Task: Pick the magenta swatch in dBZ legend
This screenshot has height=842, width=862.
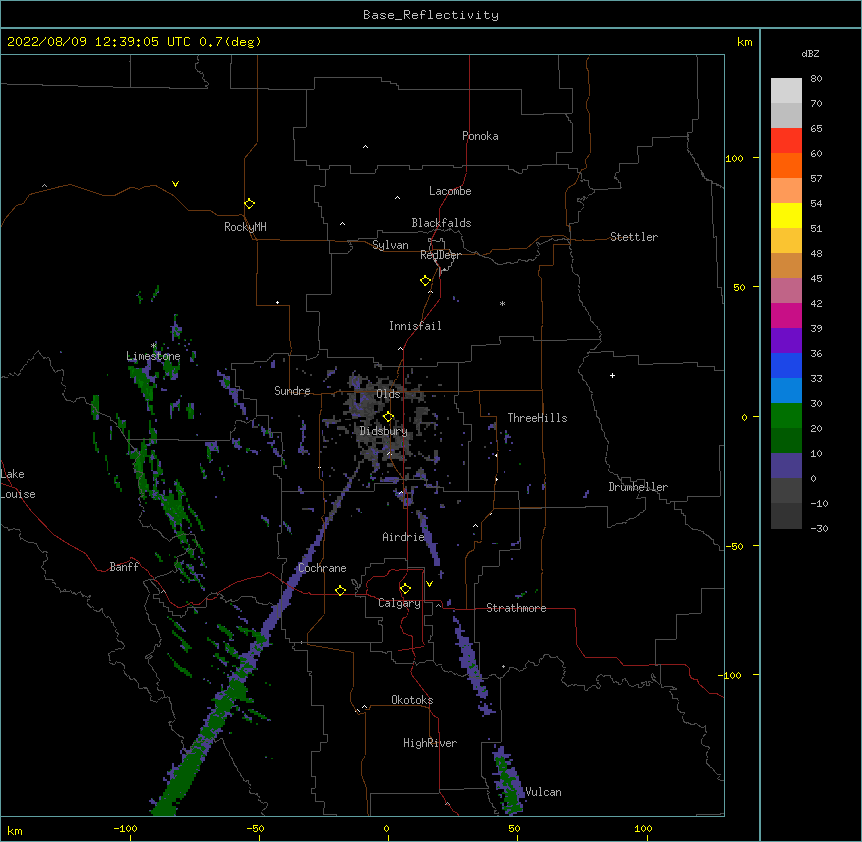Action: pyautogui.click(x=786, y=315)
